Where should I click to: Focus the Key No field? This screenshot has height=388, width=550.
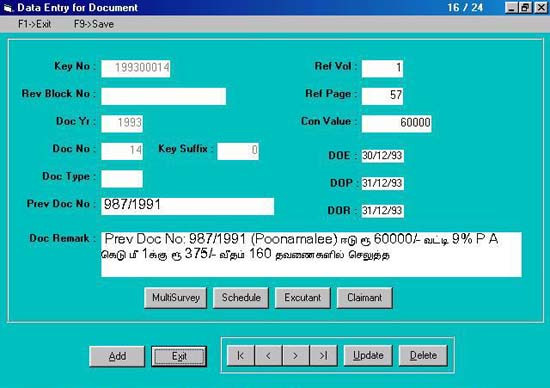click(x=136, y=68)
